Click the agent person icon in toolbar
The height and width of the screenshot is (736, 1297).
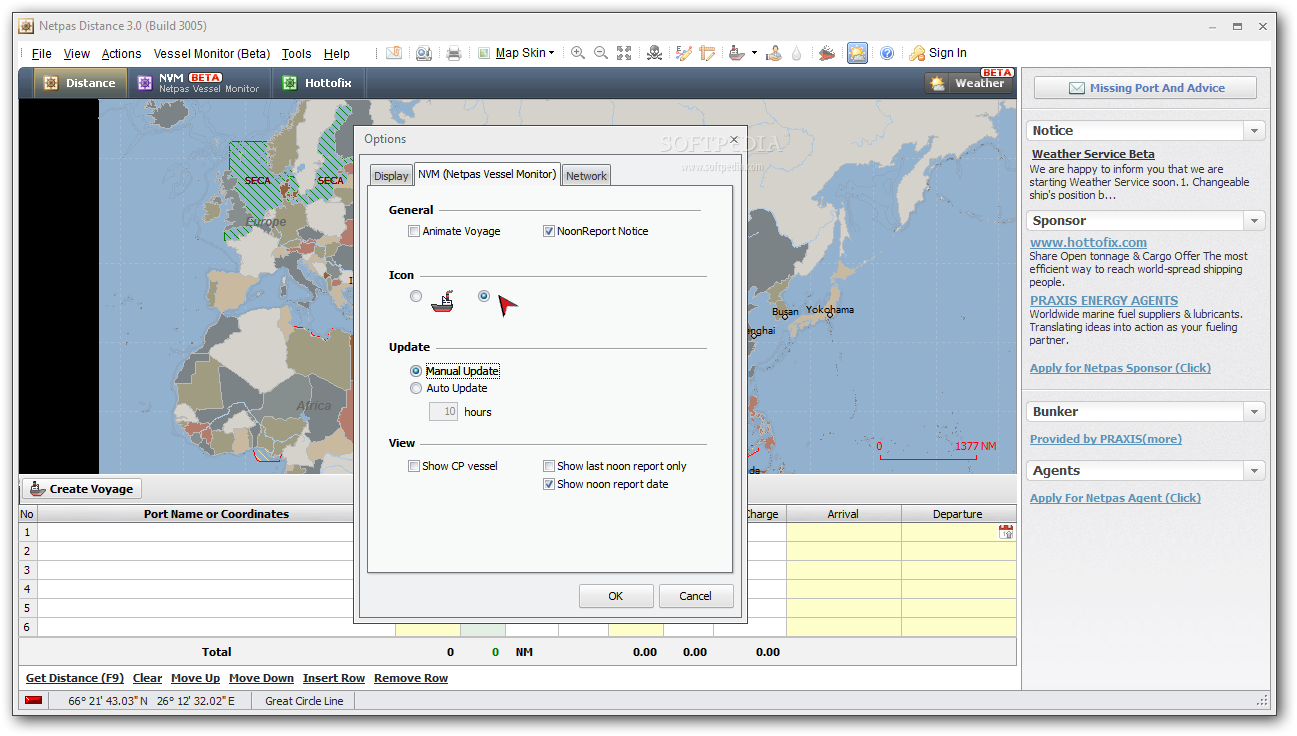(773, 53)
